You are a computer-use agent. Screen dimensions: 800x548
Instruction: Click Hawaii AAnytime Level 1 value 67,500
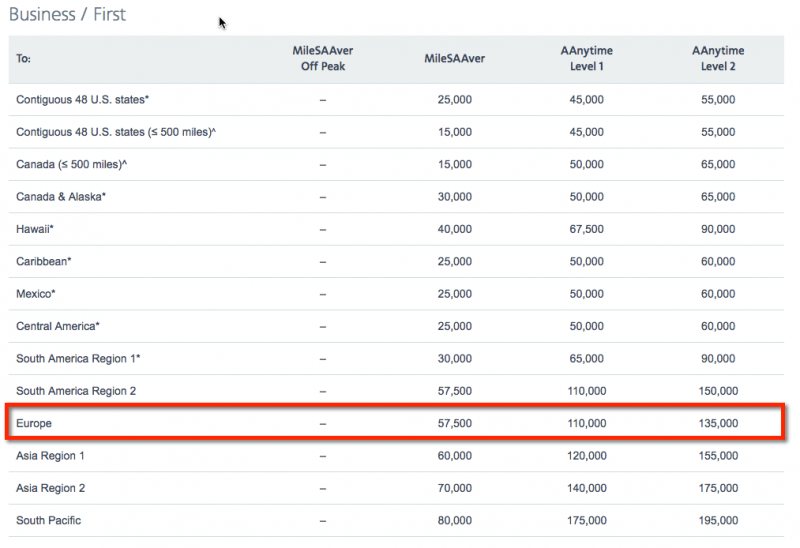click(x=586, y=229)
